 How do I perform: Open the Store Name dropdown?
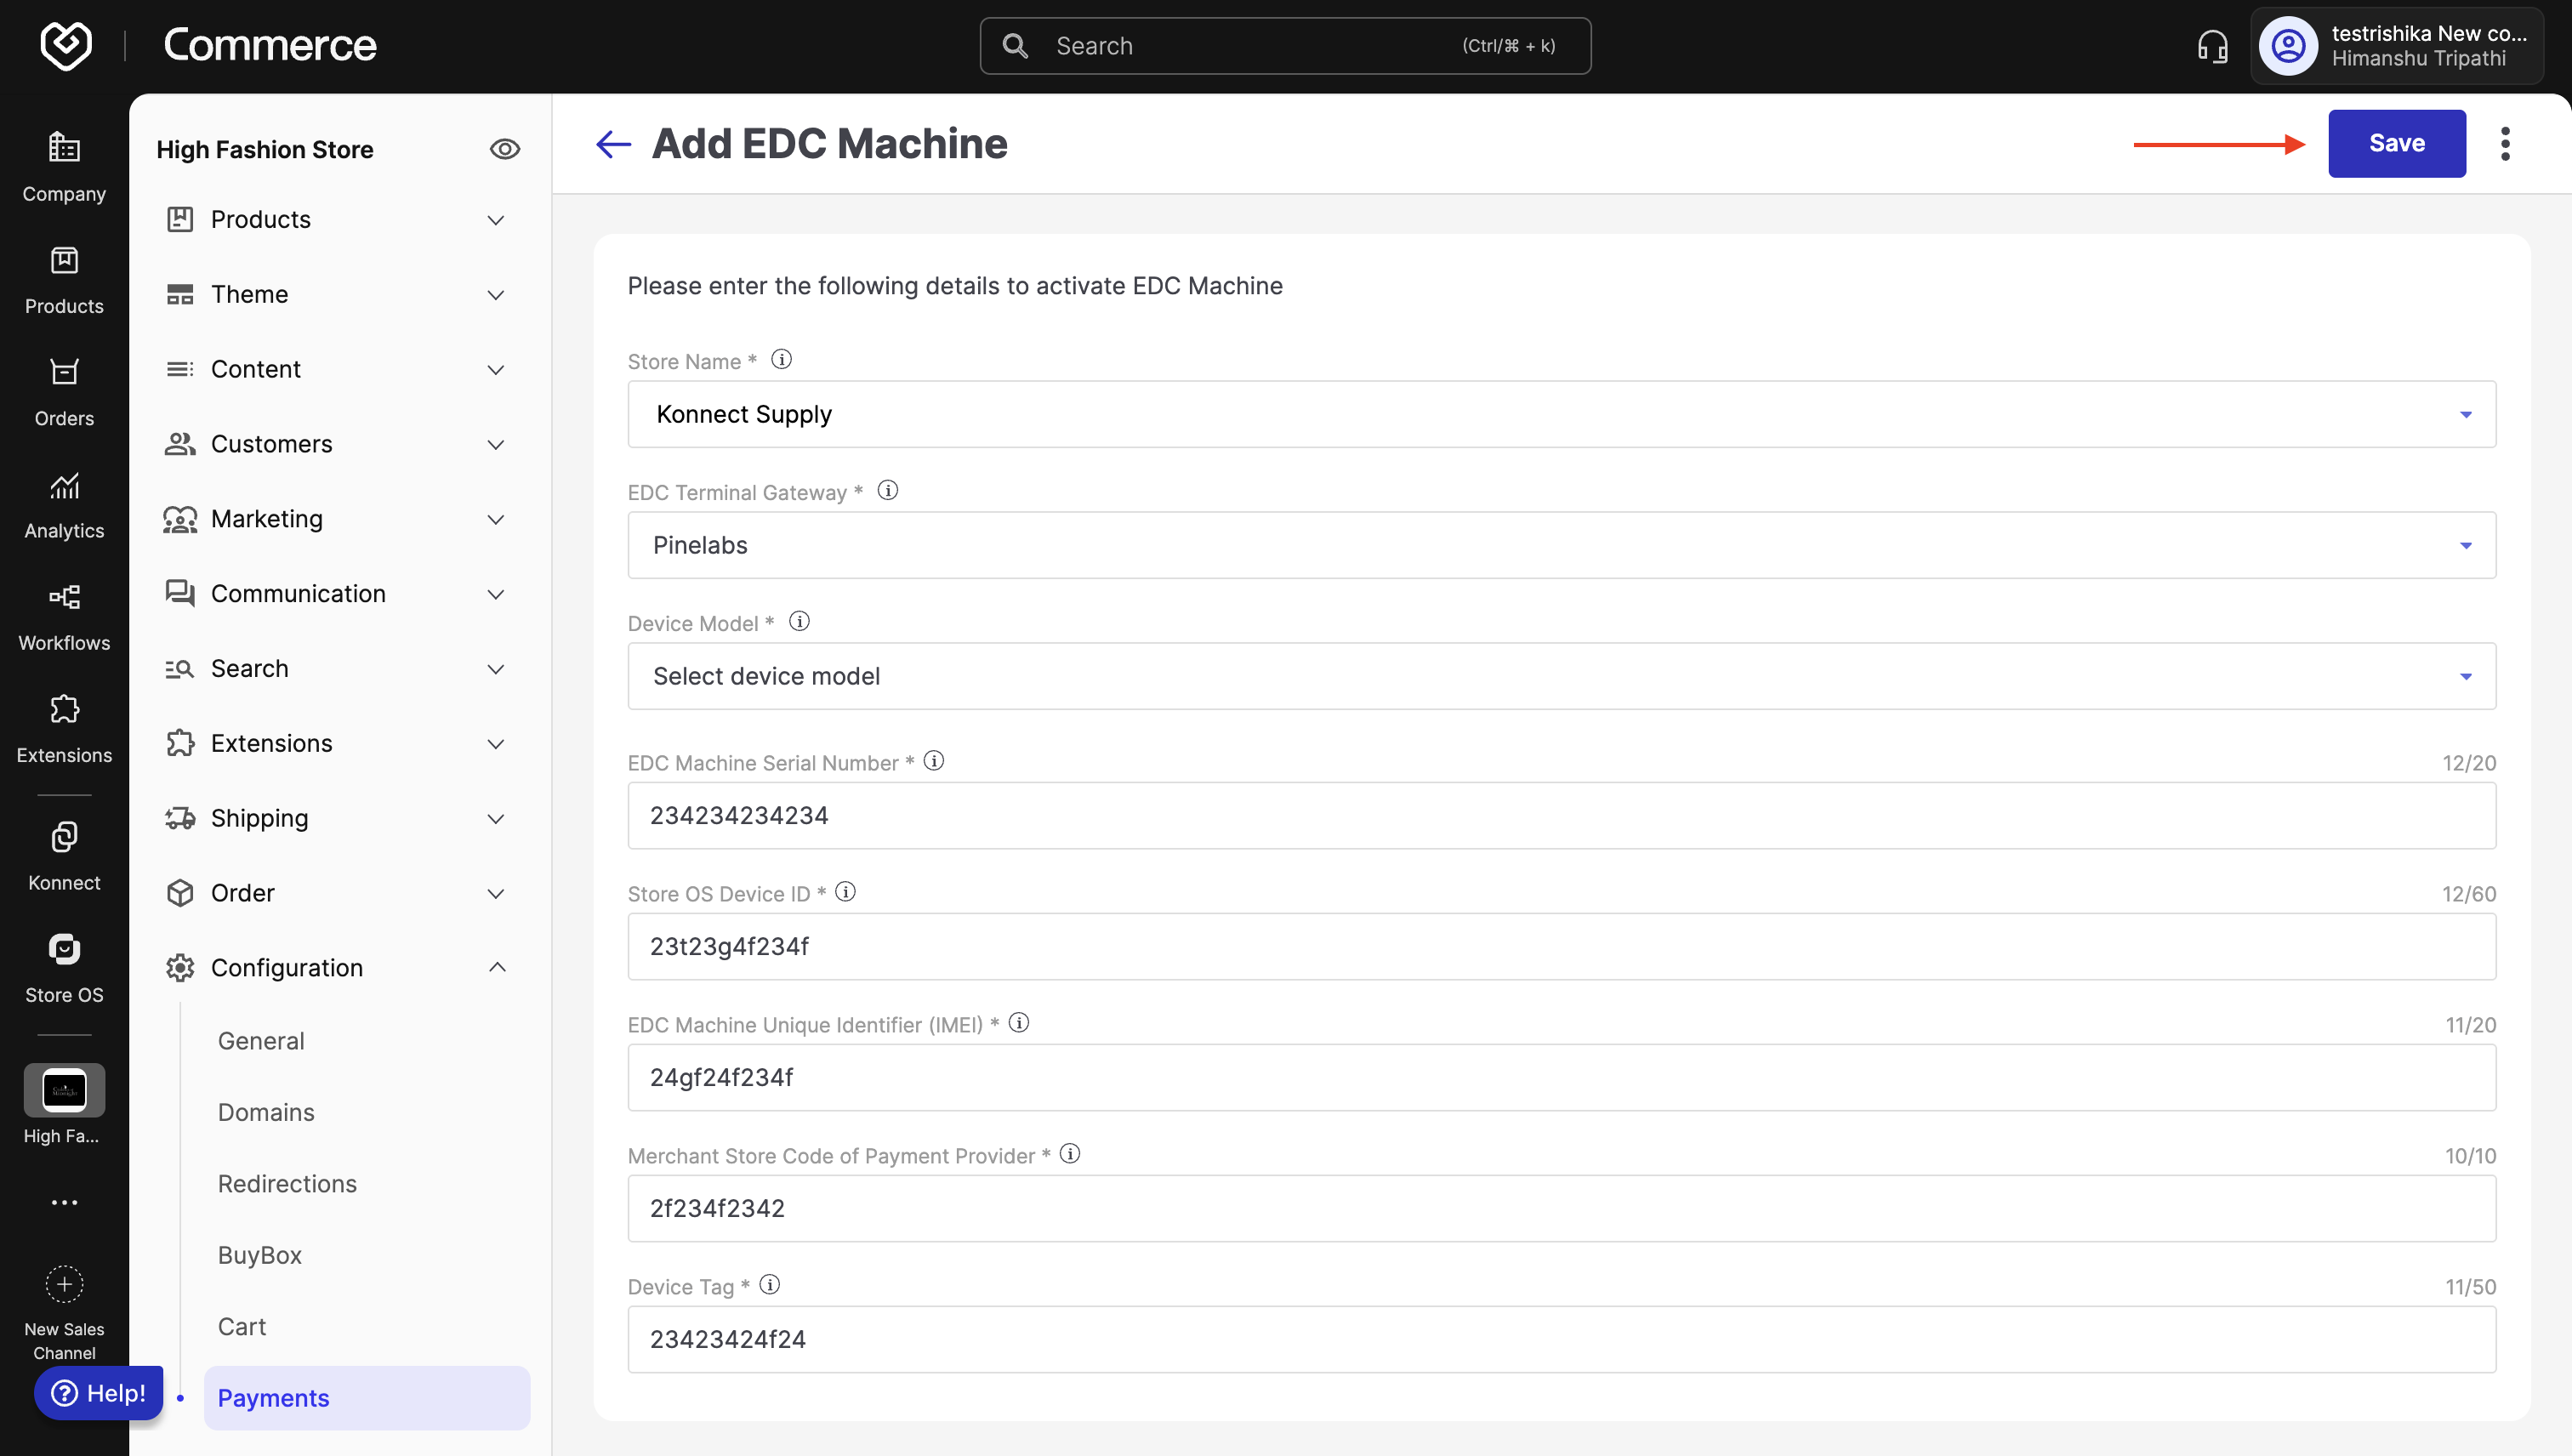click(1561, 414)
